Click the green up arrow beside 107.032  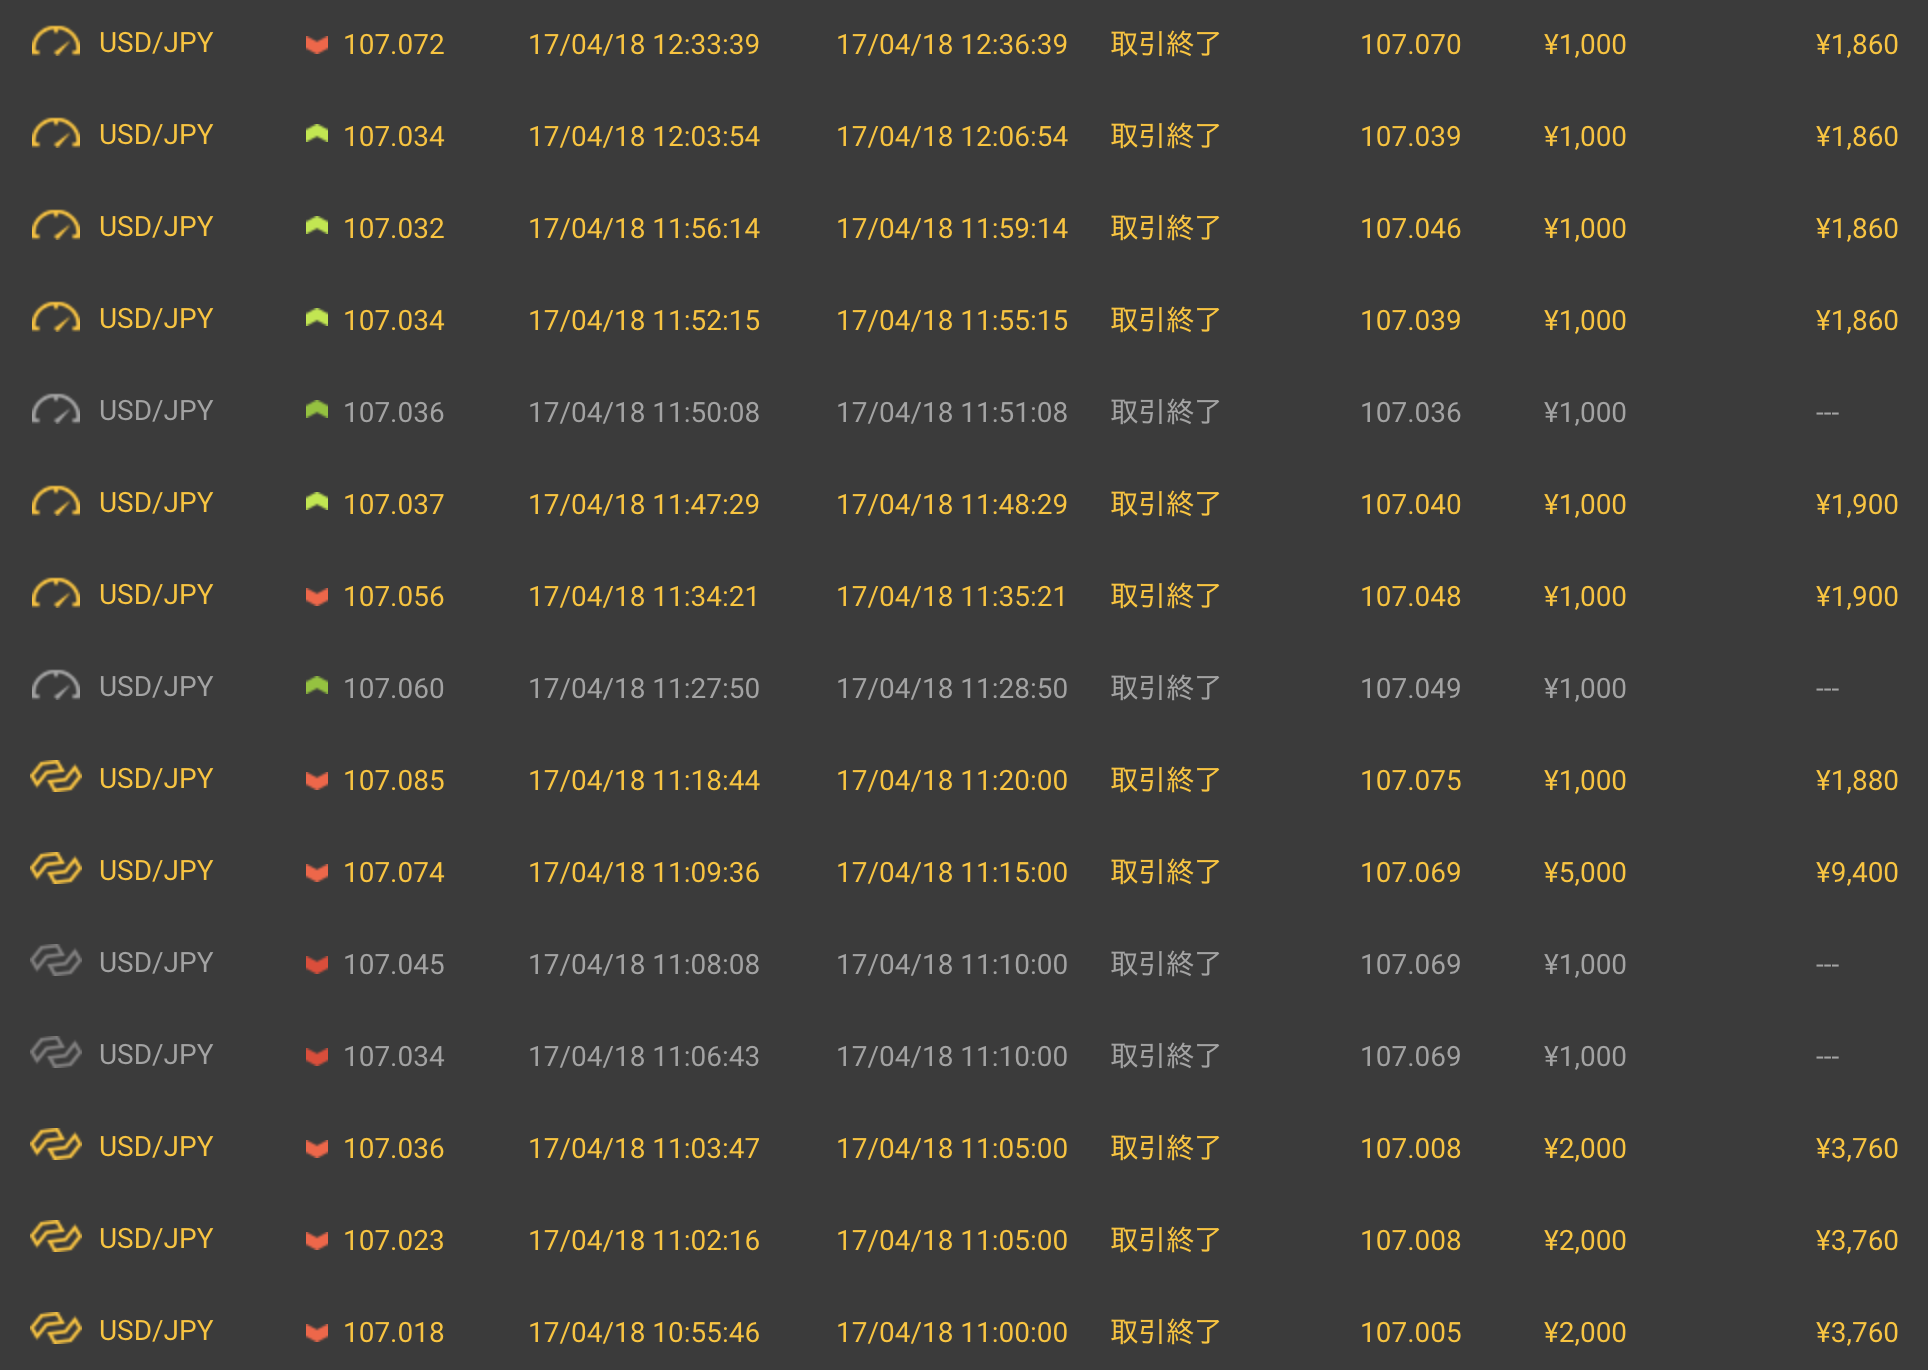(x=317, y=227)
